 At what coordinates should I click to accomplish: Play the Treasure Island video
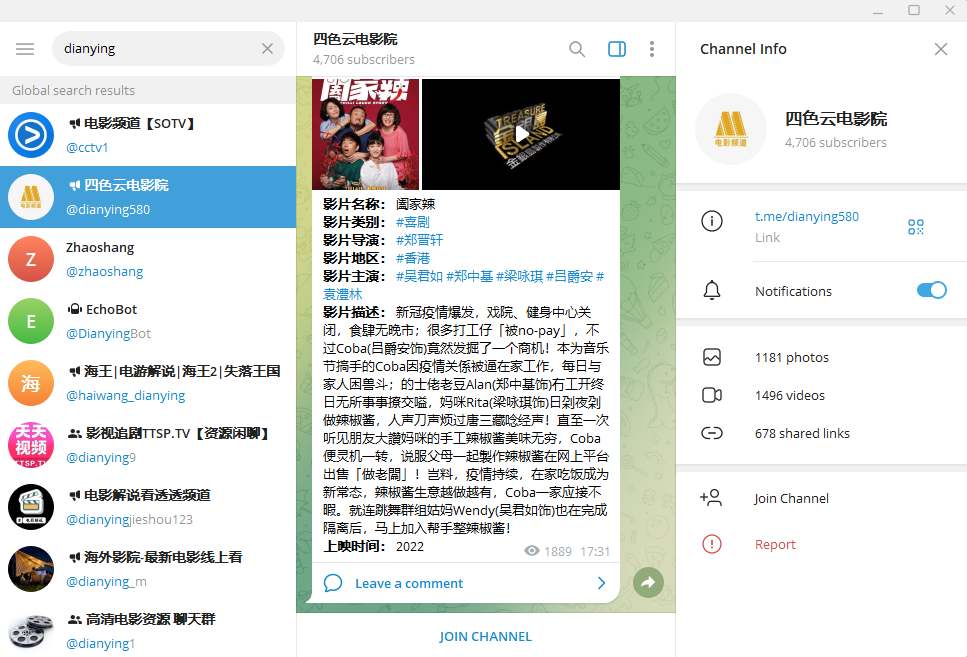pos(521,134)
